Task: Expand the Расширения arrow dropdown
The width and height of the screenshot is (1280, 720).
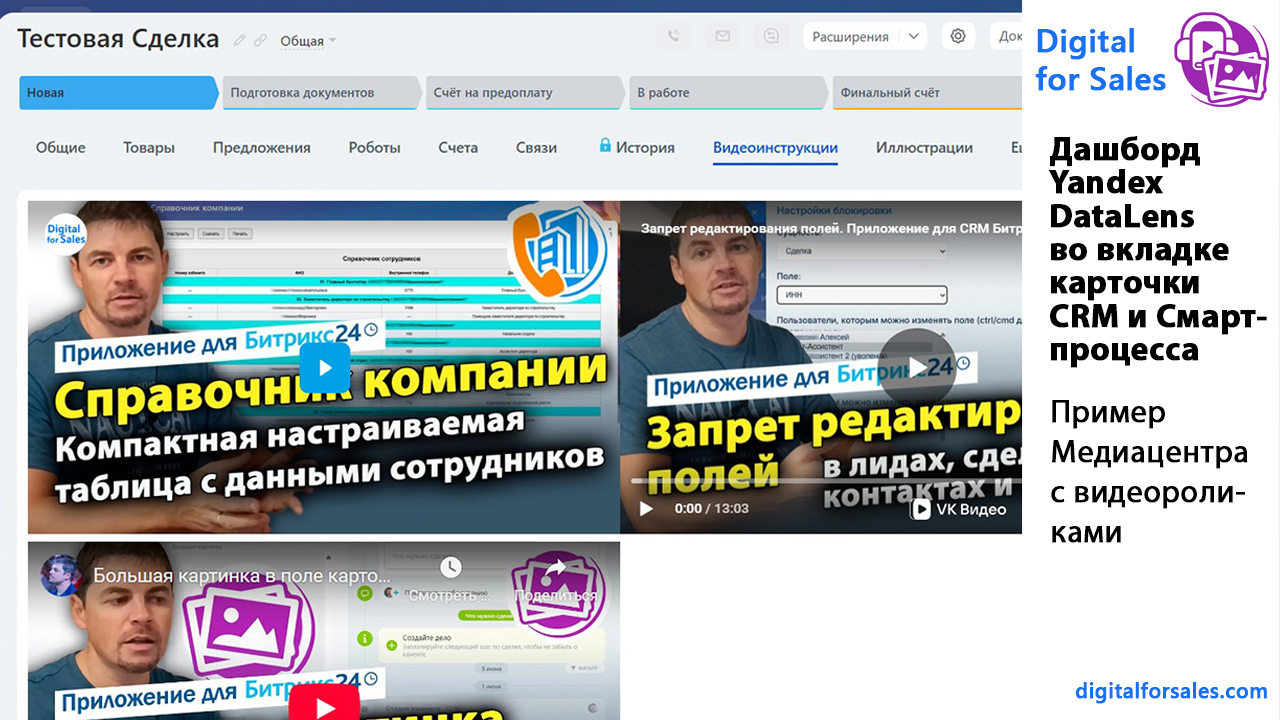Action: [913, 36]
